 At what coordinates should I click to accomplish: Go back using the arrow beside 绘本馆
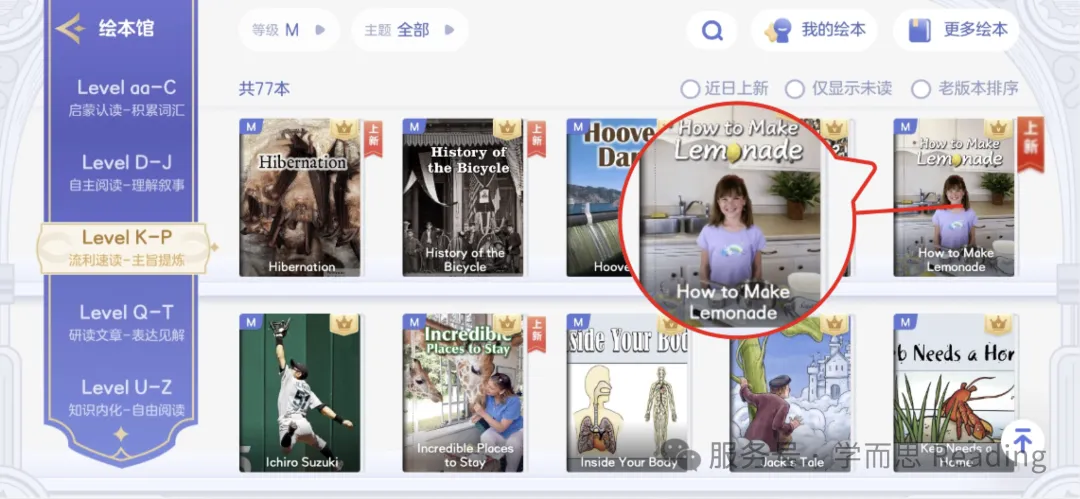(x=70, y=29)
